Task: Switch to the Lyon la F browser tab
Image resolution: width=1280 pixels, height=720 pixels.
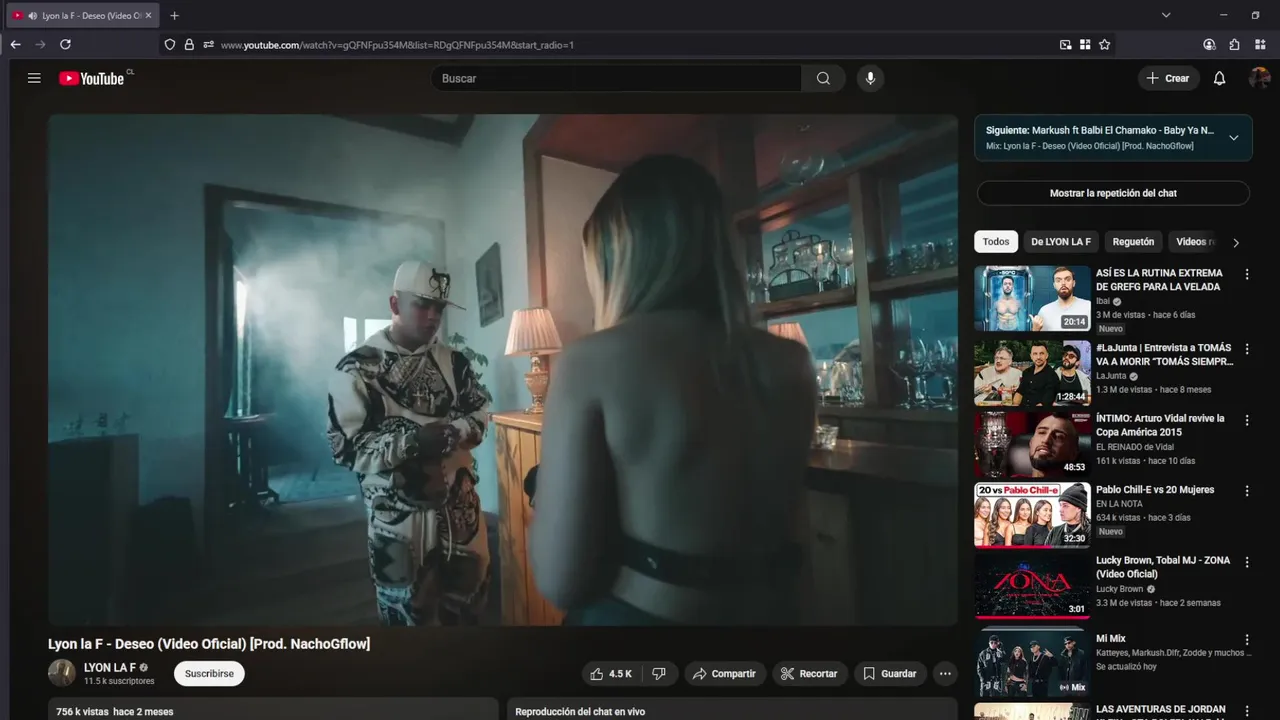Action: (82, 15)
